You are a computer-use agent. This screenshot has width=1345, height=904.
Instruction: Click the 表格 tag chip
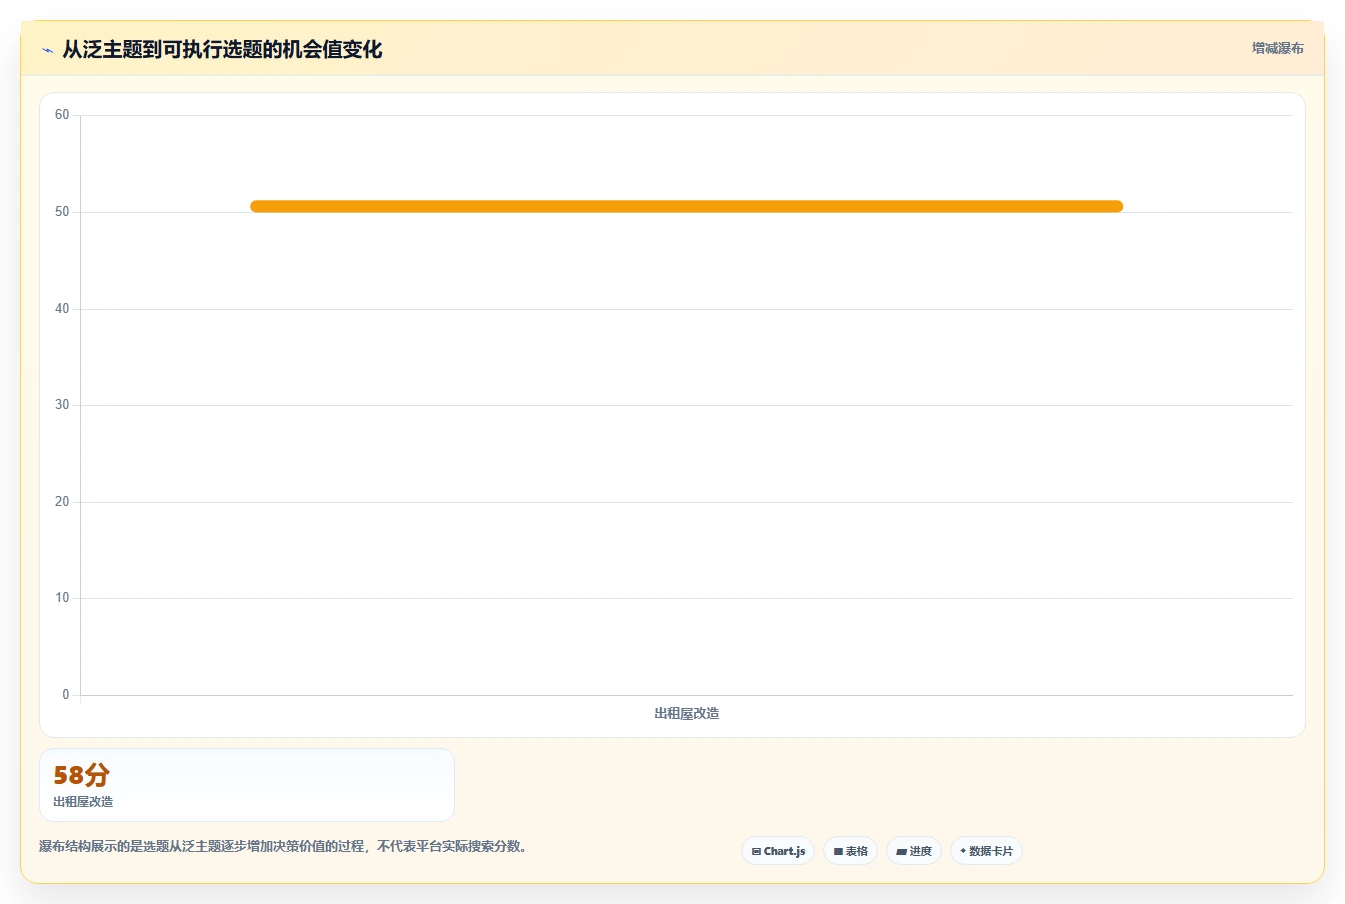pos(850,851)
